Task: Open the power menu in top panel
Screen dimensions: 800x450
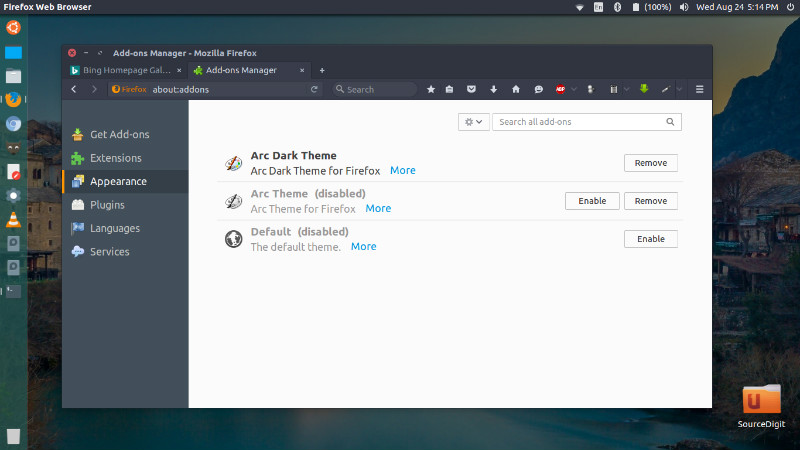Action: 790,7
